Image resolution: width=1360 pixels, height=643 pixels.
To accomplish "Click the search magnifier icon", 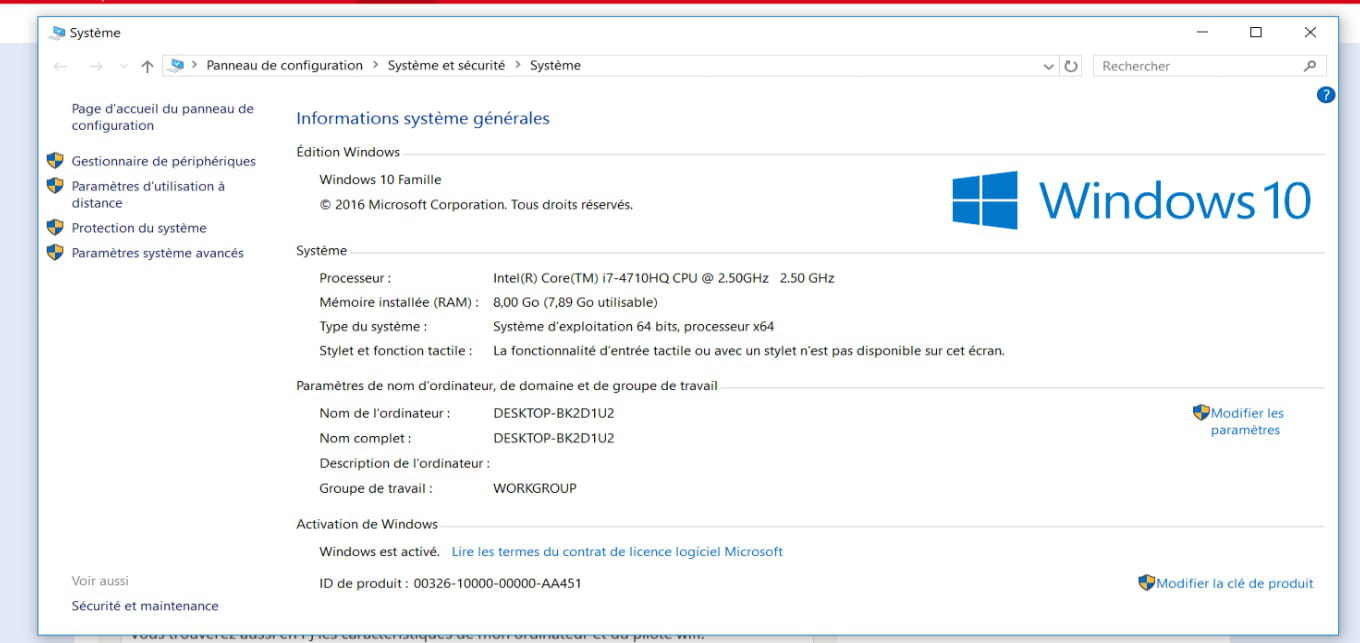I will (1310, 66).
